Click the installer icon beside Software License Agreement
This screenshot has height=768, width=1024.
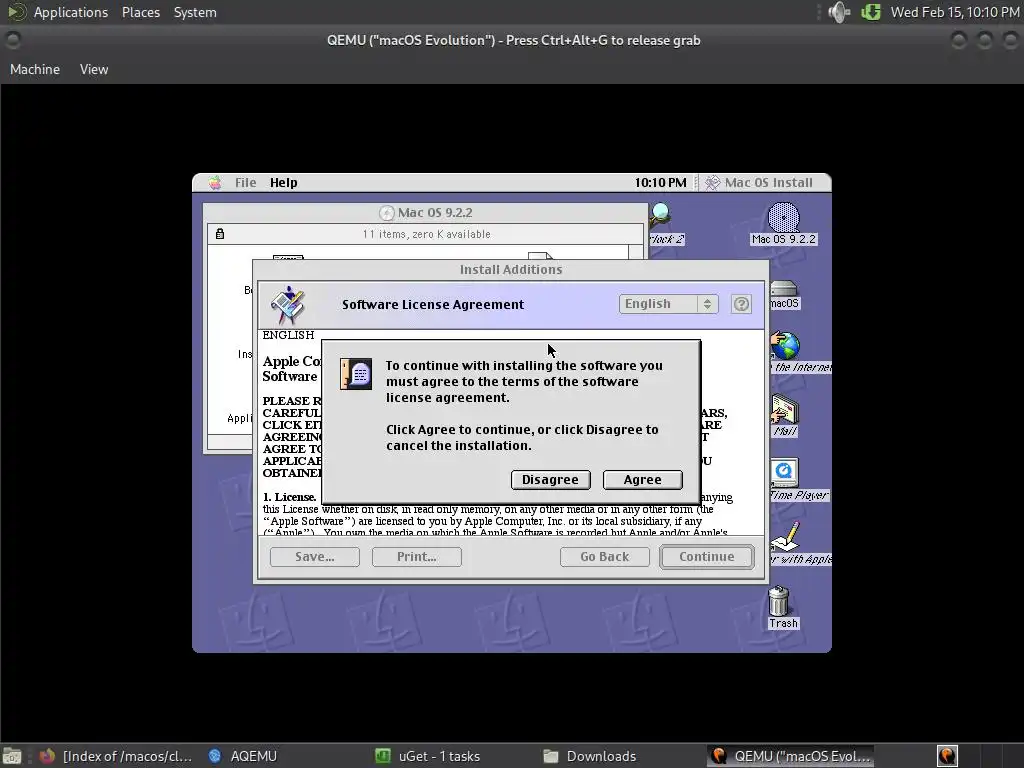pos(288,304)
